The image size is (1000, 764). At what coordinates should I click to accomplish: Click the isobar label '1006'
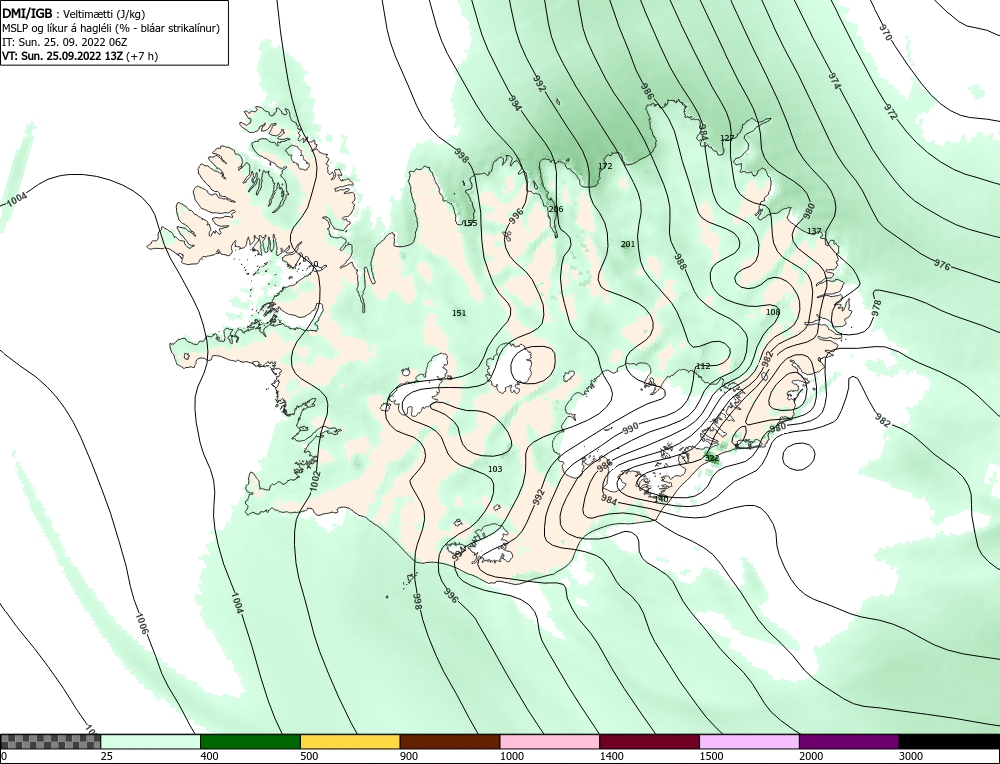pyautogui.click(x=142, y=623)
